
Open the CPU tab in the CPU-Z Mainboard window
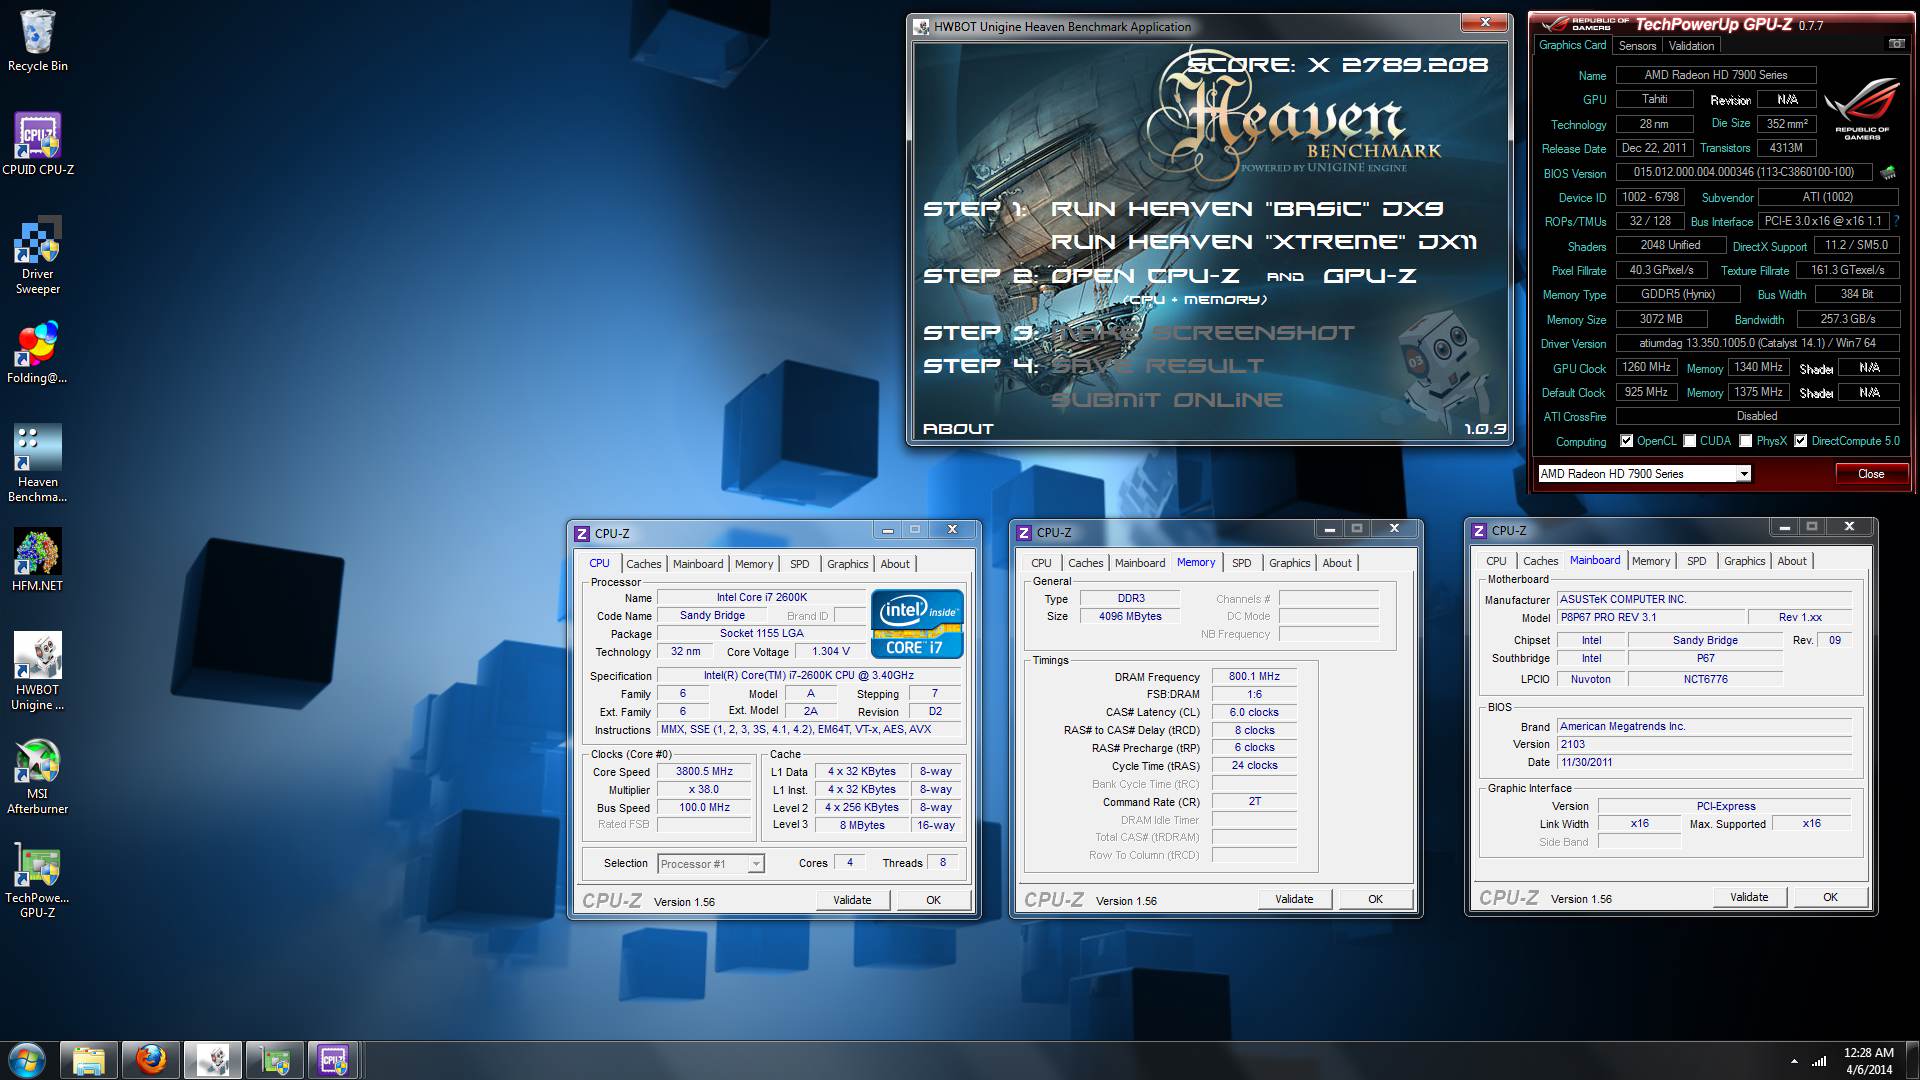(1496, 561)
